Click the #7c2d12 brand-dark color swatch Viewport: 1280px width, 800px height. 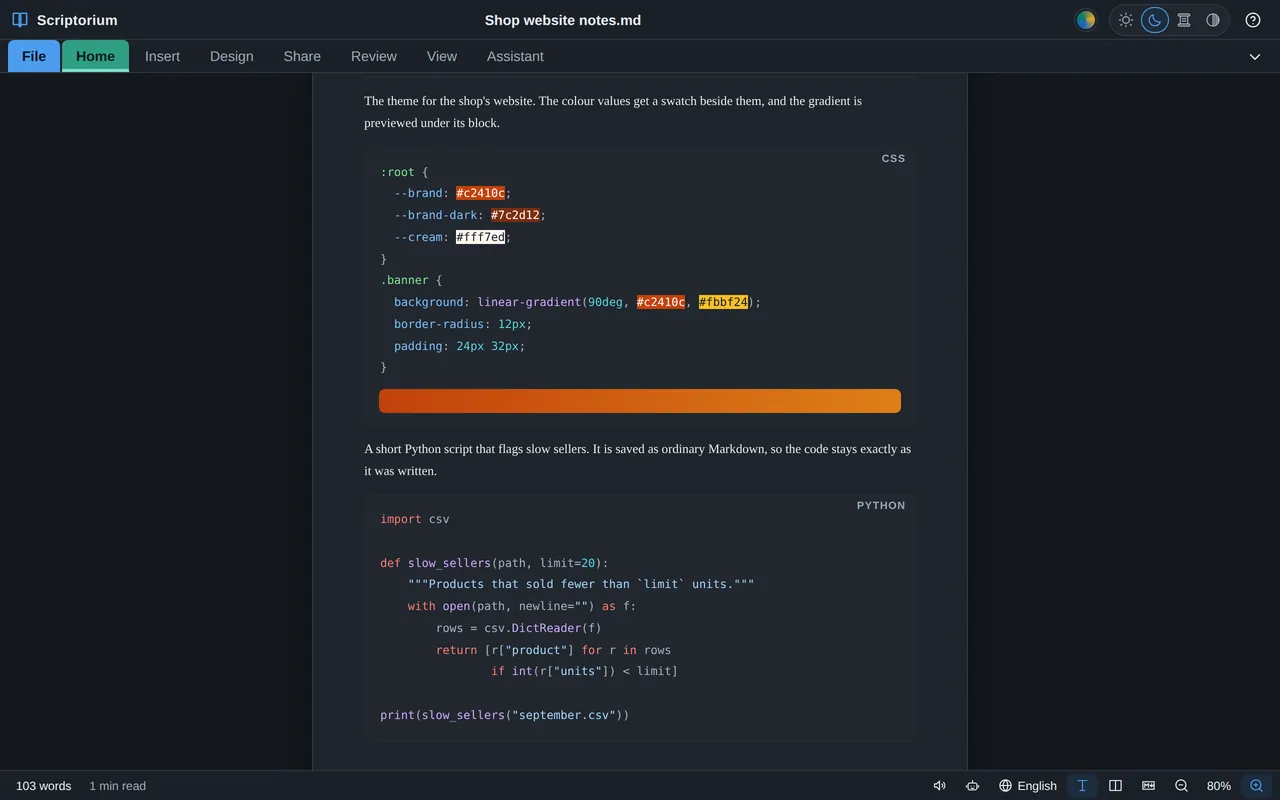coord(515,215)
